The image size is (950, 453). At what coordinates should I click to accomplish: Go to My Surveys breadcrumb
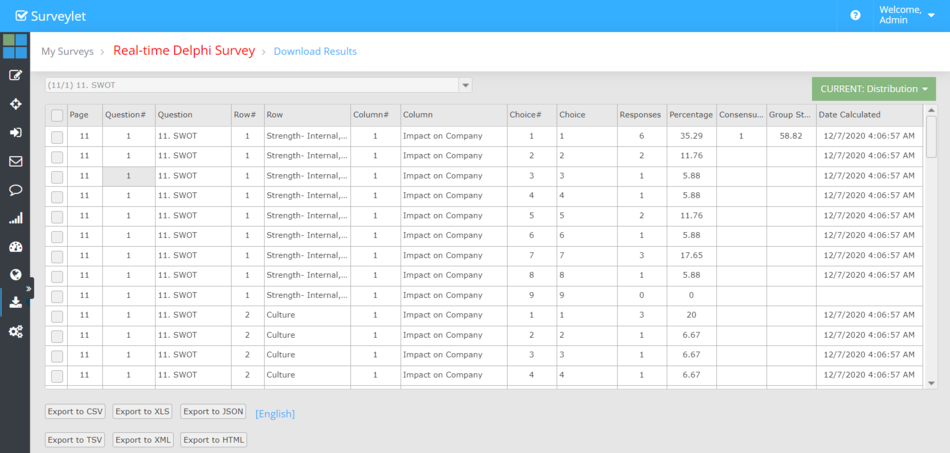67,51
